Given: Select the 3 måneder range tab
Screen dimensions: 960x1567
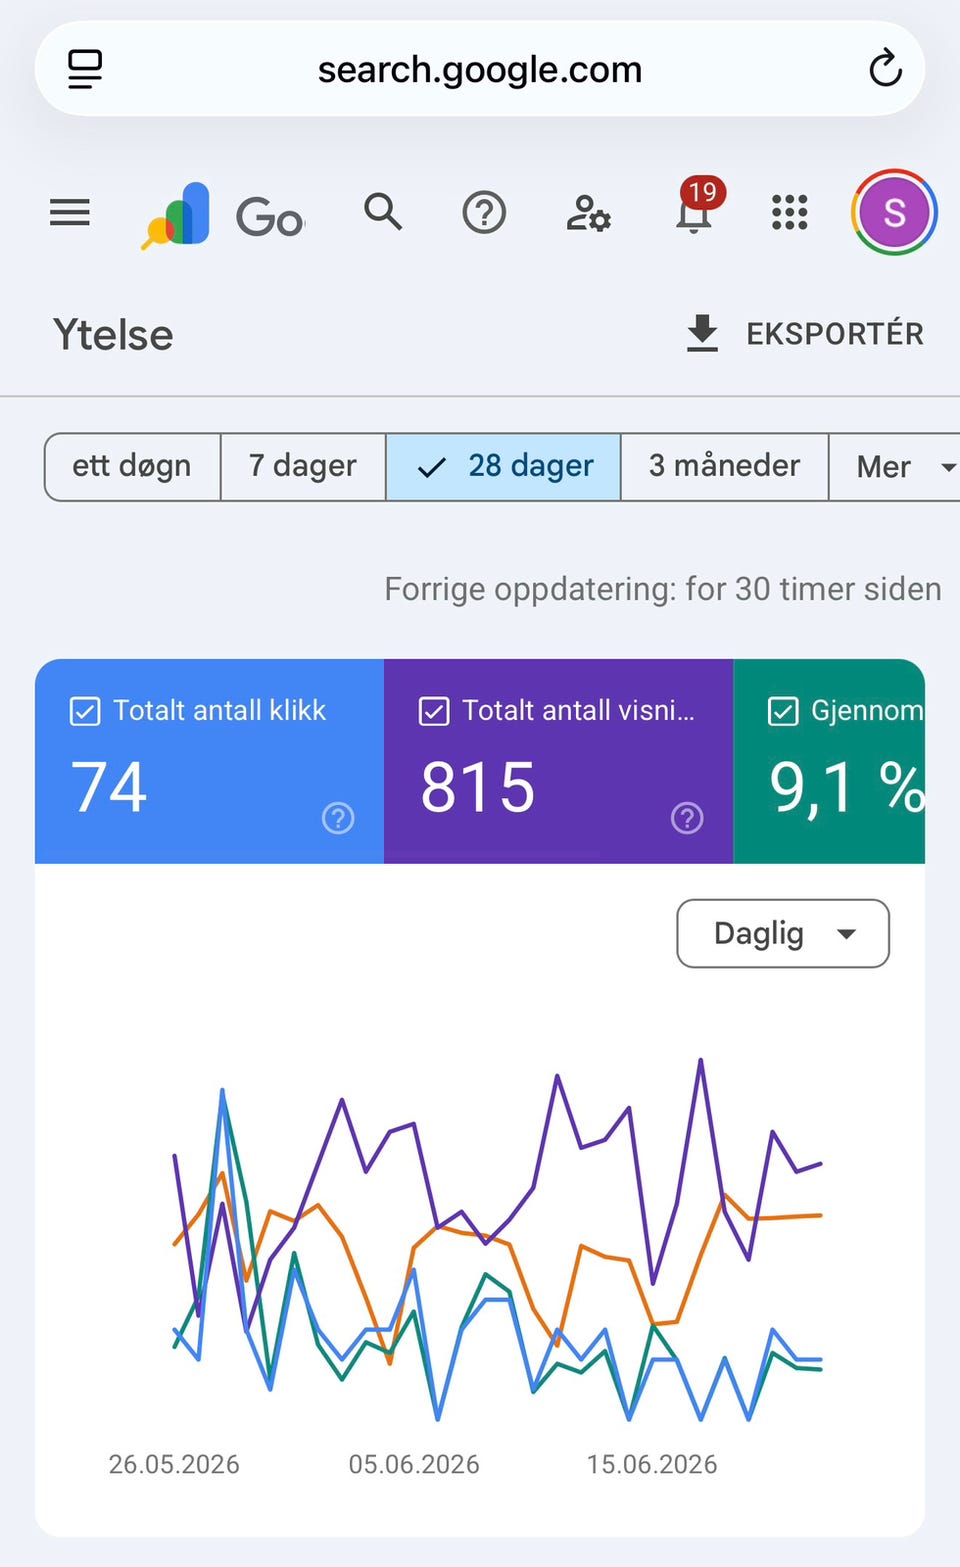Looking at the screenshot, I should 725,466.
